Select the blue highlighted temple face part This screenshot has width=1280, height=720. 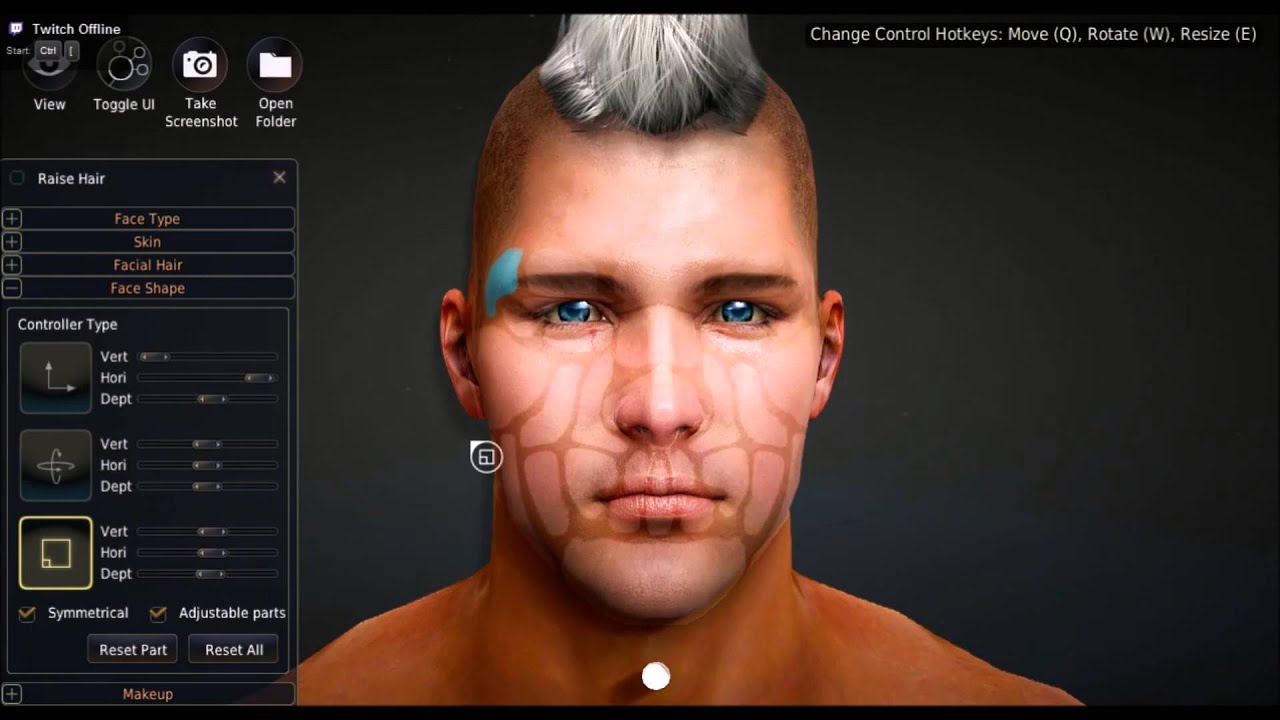pos(503,281)
